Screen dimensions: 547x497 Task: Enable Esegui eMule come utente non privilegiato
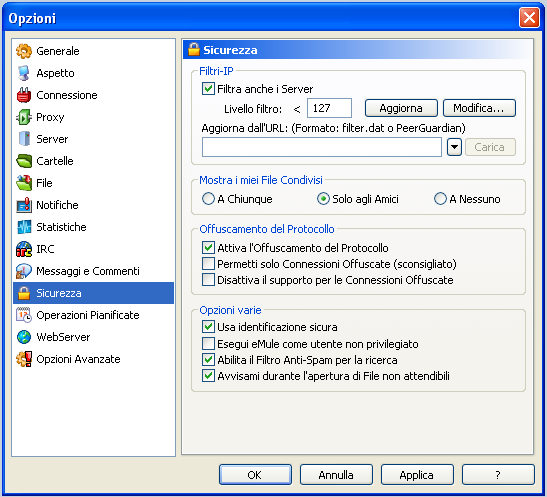click(x=208, y=344)
